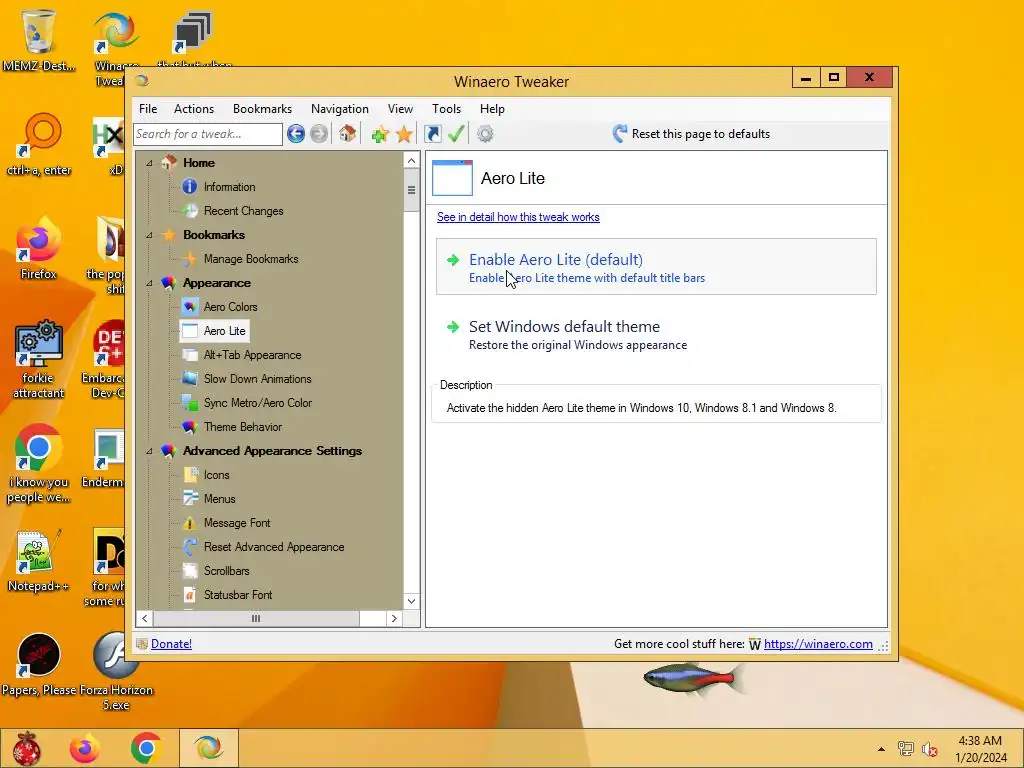
Task: Open the View menu
Action: pyautogui.click(x=400, y=109)
